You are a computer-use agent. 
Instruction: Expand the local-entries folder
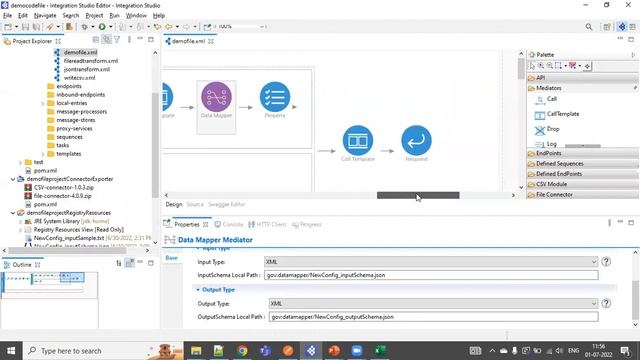[43, 103]
